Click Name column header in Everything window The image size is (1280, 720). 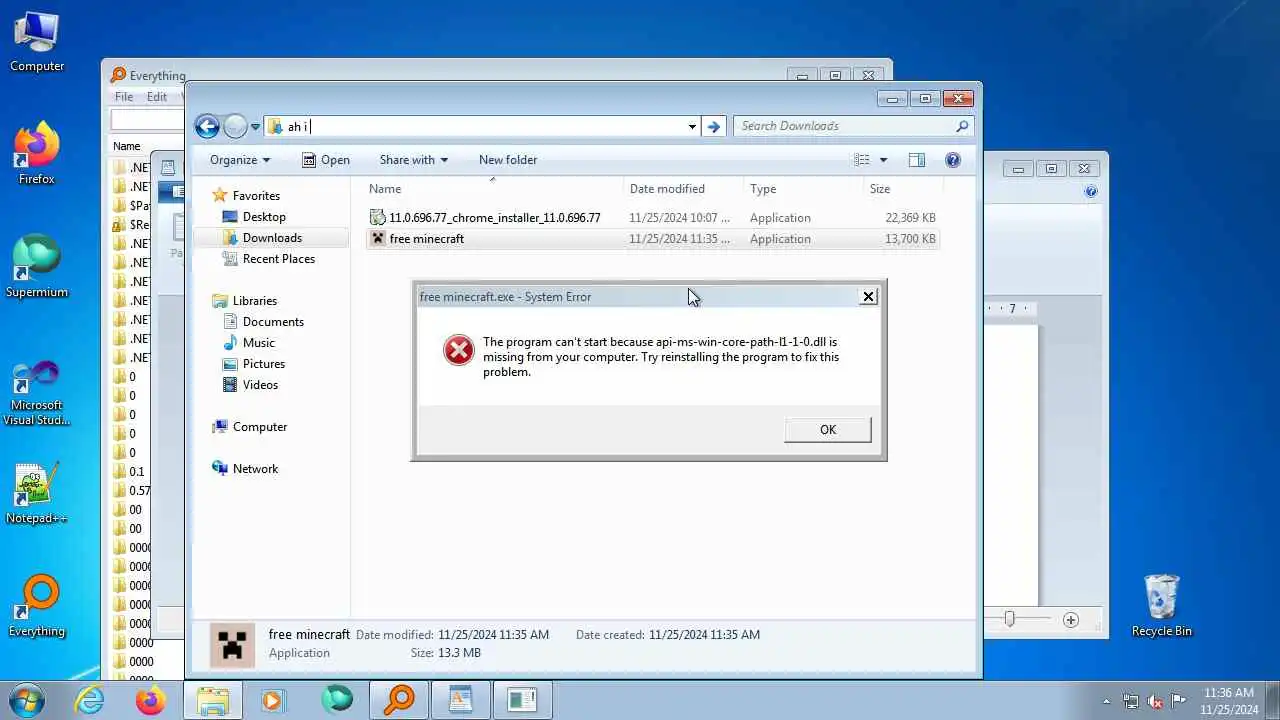tap(127, 146)
